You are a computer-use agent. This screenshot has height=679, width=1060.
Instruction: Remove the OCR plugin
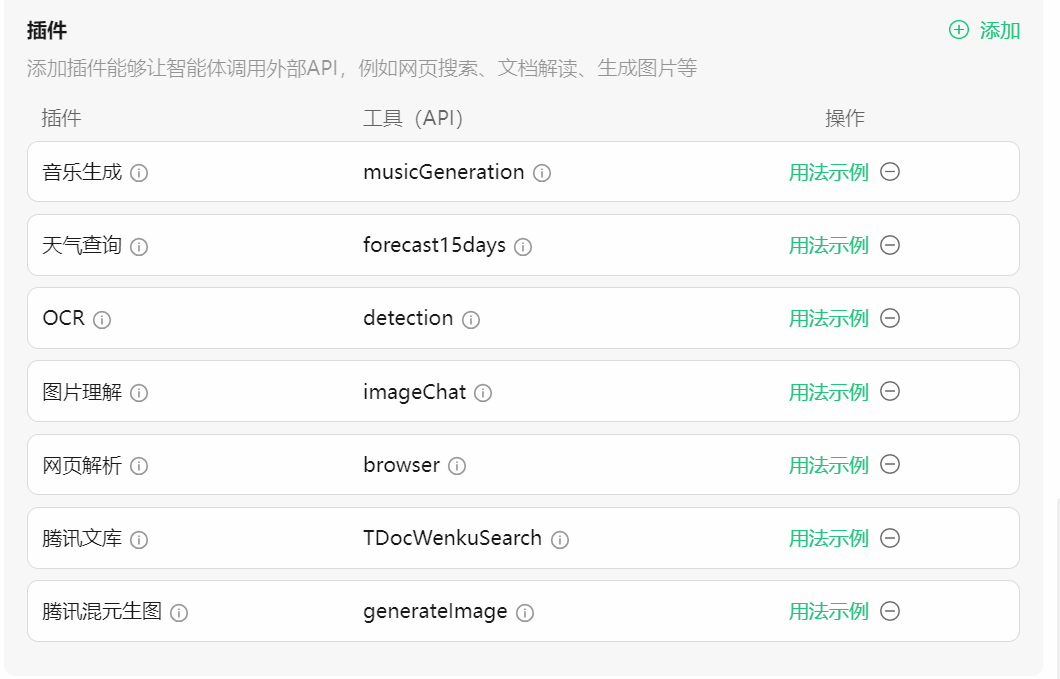click(890, 318)
